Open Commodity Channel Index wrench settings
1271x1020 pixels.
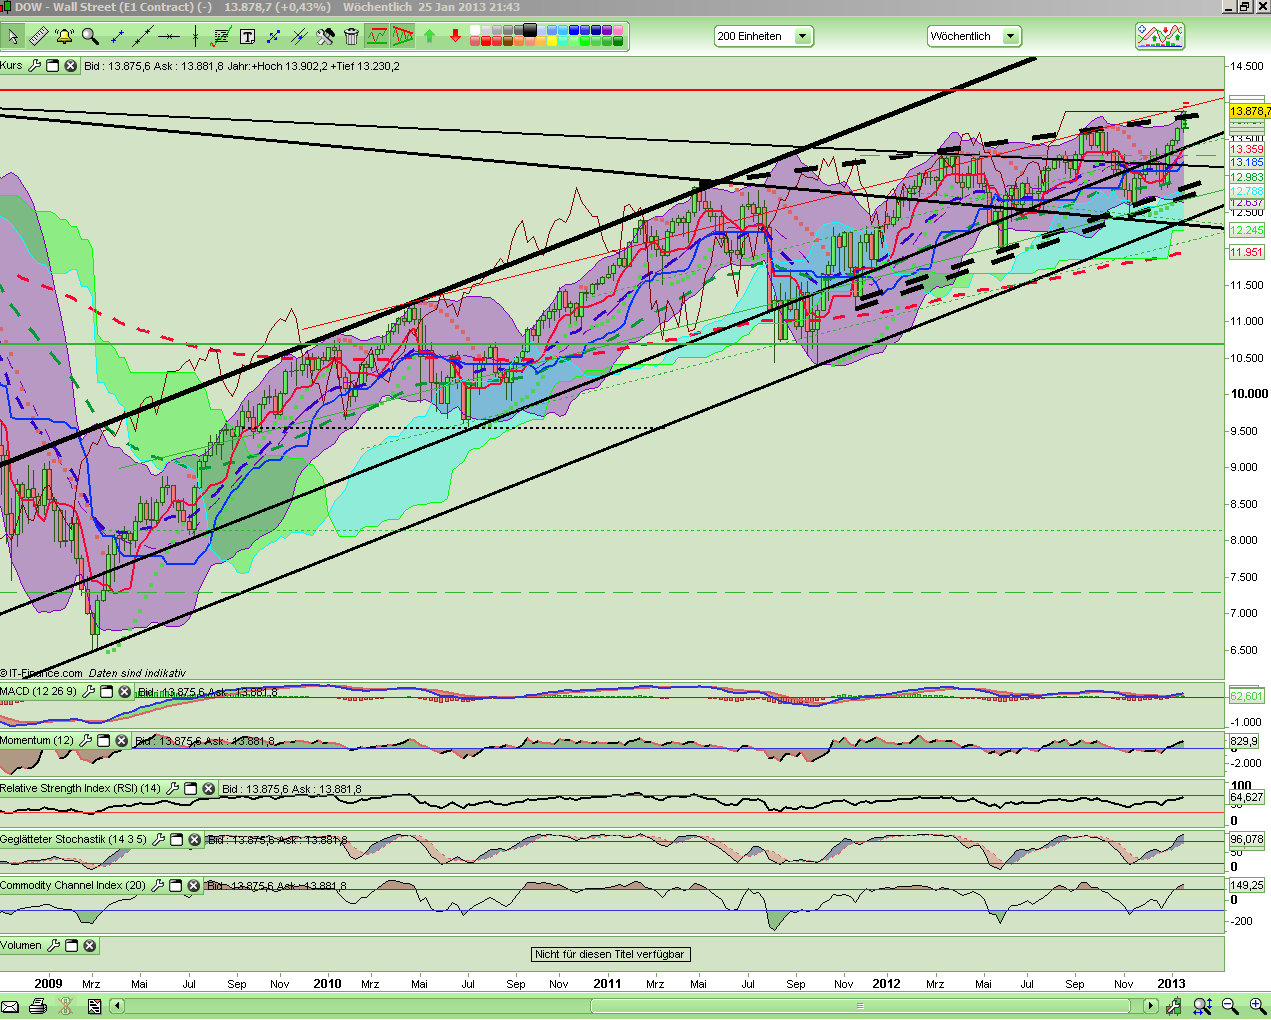click(158, 886)
